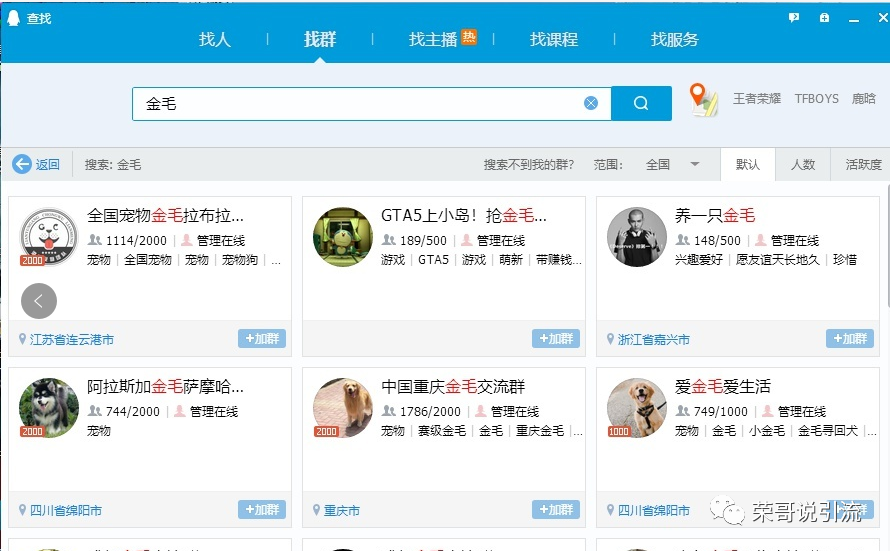Click location 江苏省连云港市
890x551 pixels.
coord(72,339)
